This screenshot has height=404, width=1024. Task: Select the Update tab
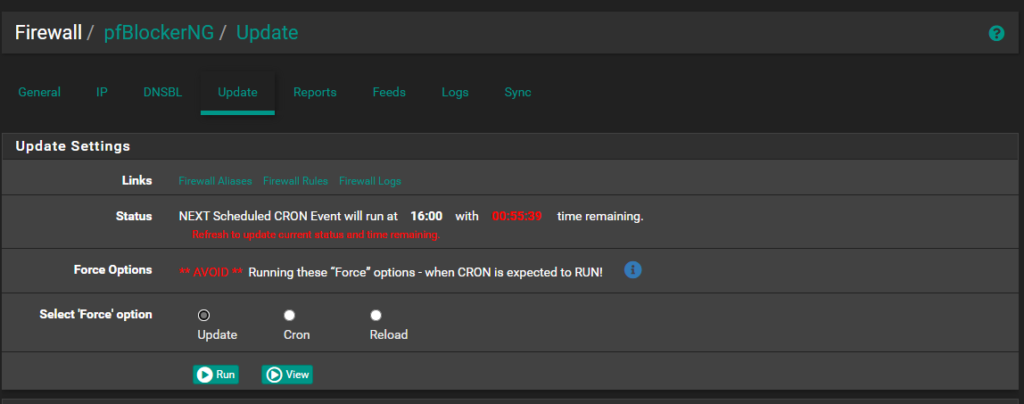[238, 92]
